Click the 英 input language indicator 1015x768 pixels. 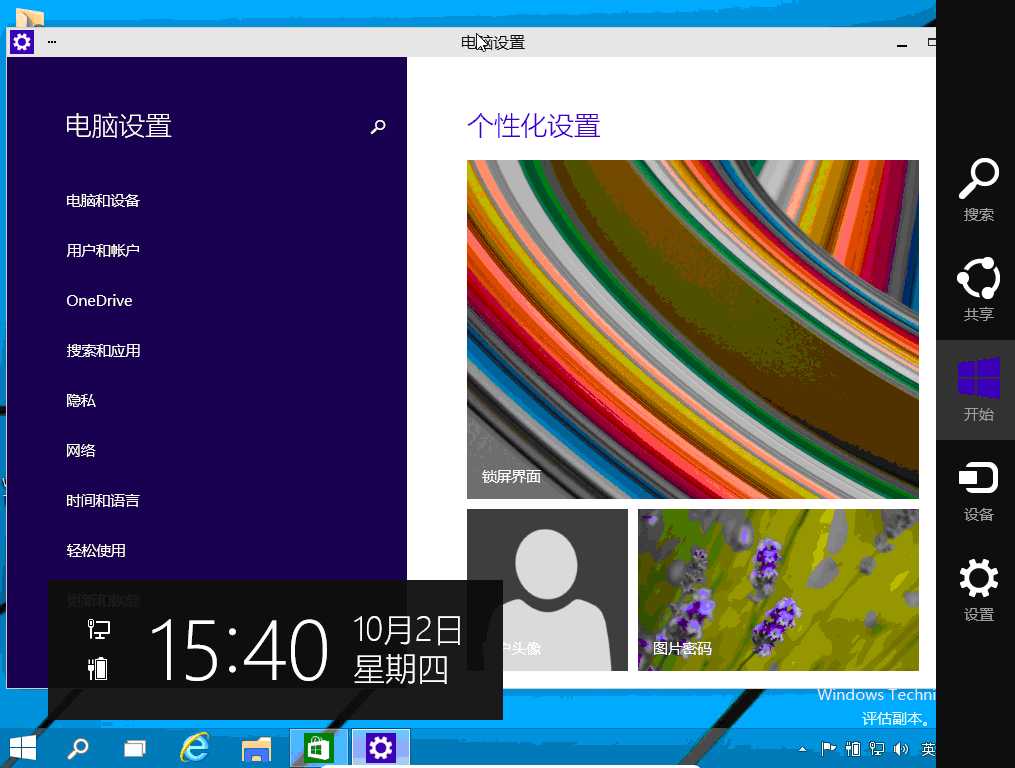[x=928, y=749]
